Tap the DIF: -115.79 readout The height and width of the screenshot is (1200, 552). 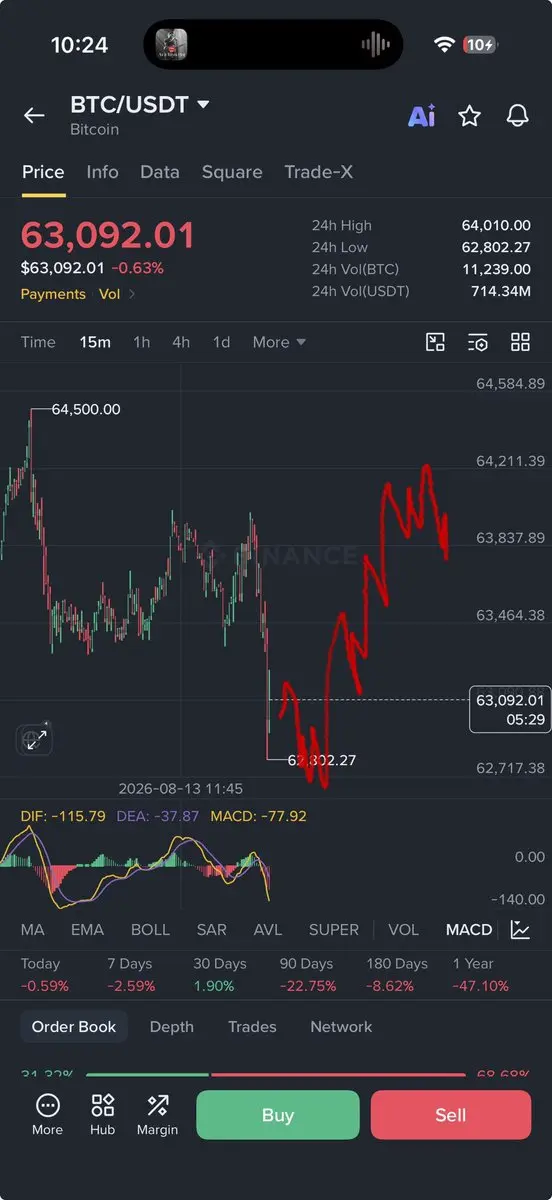point(63,816)
